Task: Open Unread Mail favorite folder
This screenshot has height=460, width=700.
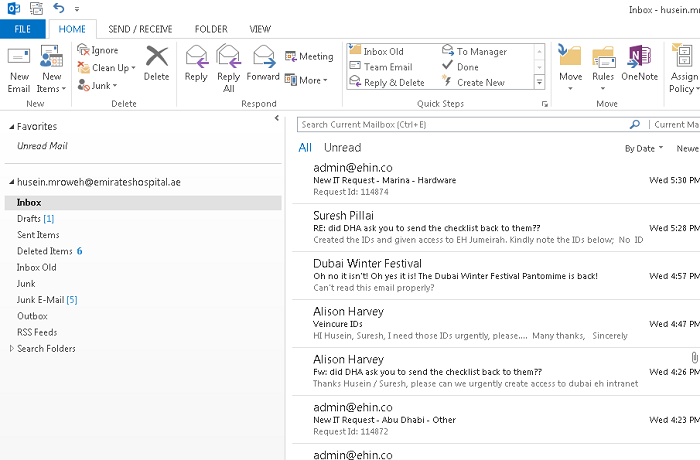Action: (x=42, y=146)
